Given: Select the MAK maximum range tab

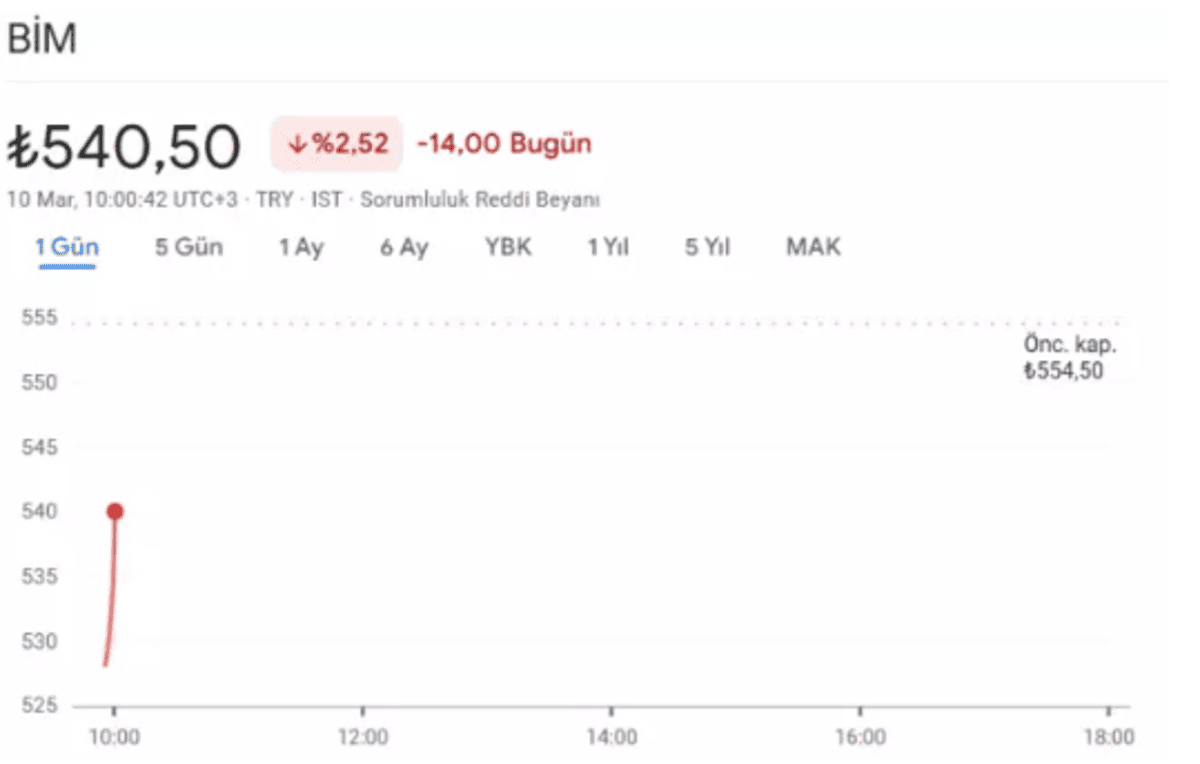Looking at the screenshot, I should [813, 246].
